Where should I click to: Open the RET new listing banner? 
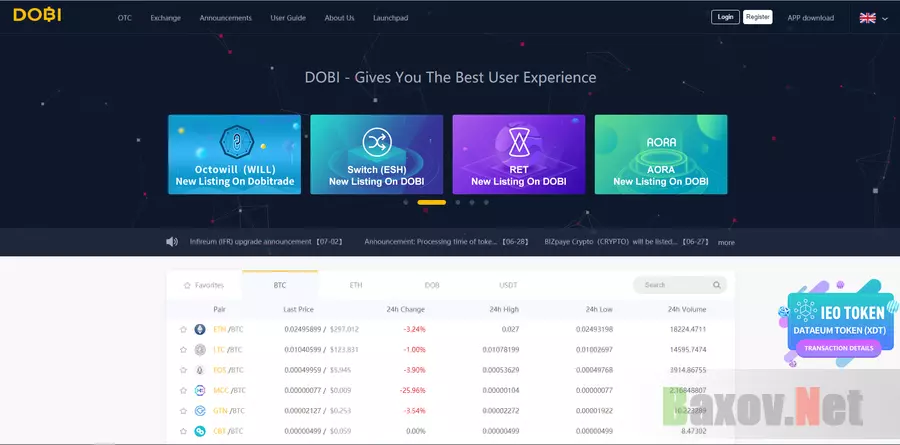click(519, 154)
